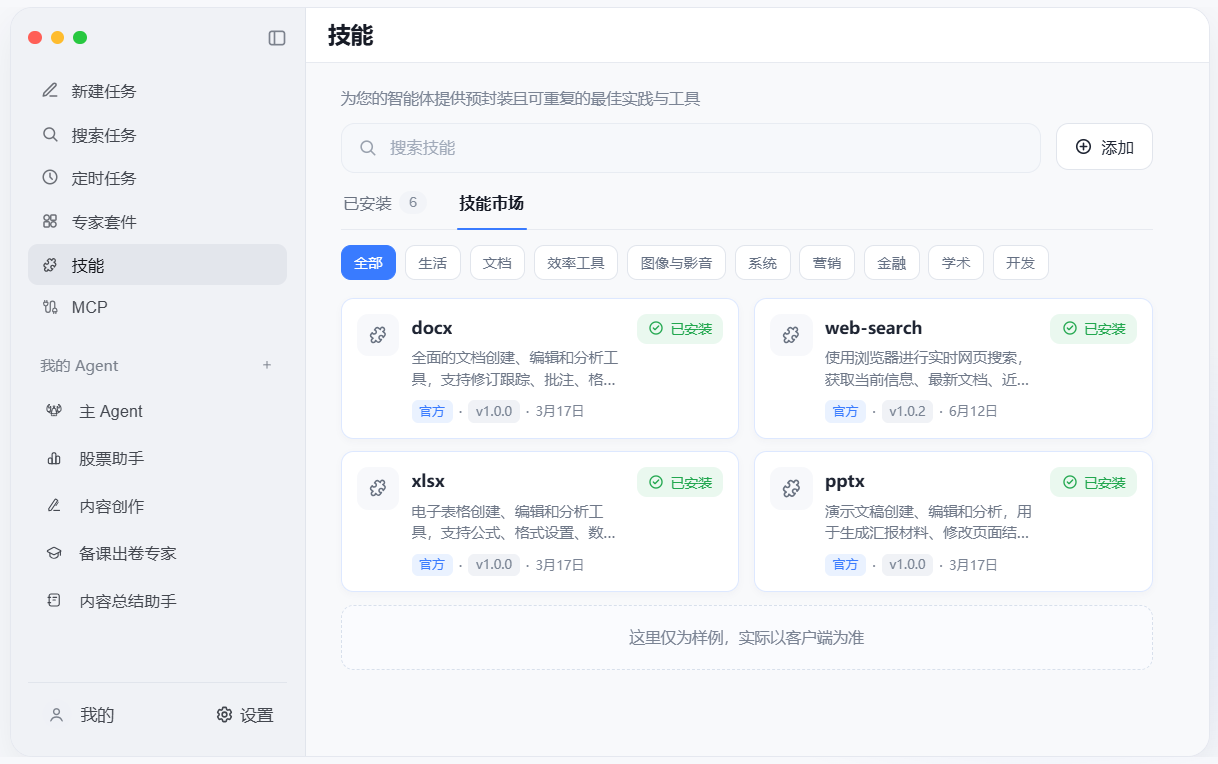The image size is (1218, 764).
Task: Click the 官方 tag on docx card
Action: 432,411
